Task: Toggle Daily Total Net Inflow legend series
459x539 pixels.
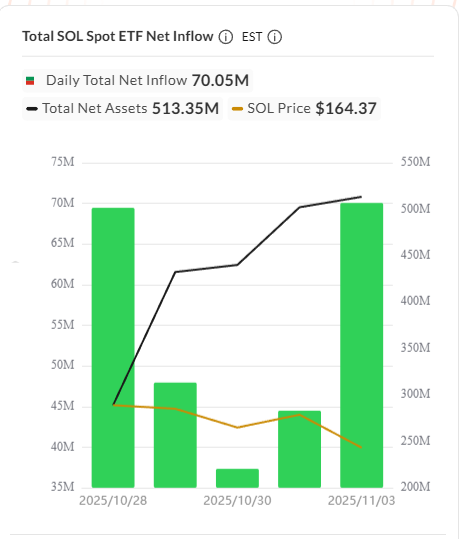Action: coord(138,80)
